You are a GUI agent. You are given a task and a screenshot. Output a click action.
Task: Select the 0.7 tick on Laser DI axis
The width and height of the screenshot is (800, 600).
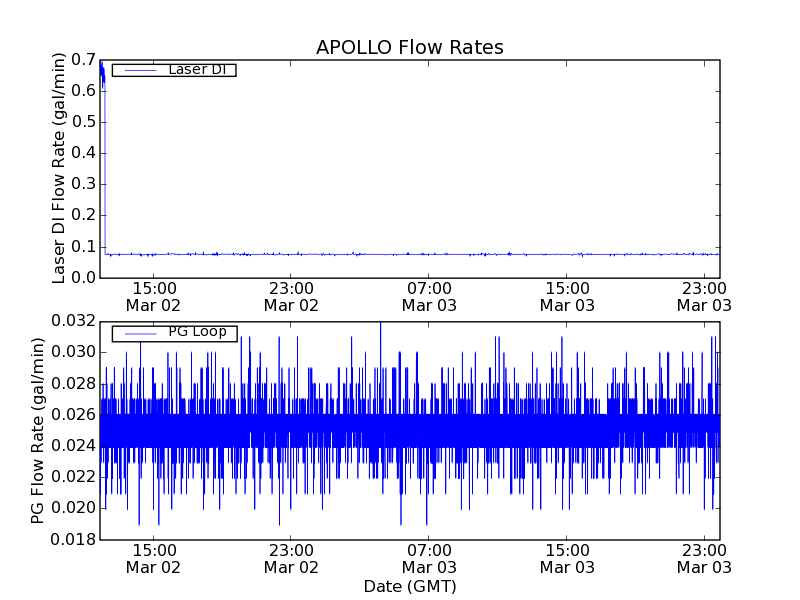point(82,59)
